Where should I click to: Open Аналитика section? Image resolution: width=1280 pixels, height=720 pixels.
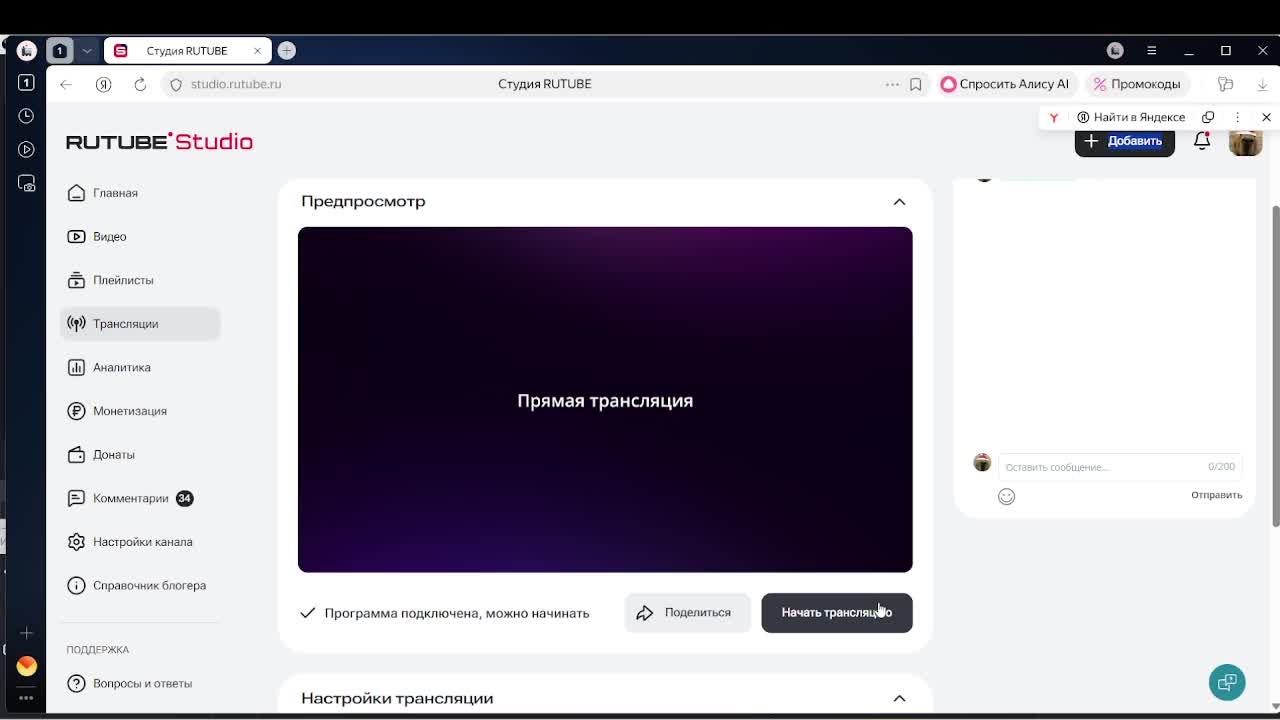[140, 367]
